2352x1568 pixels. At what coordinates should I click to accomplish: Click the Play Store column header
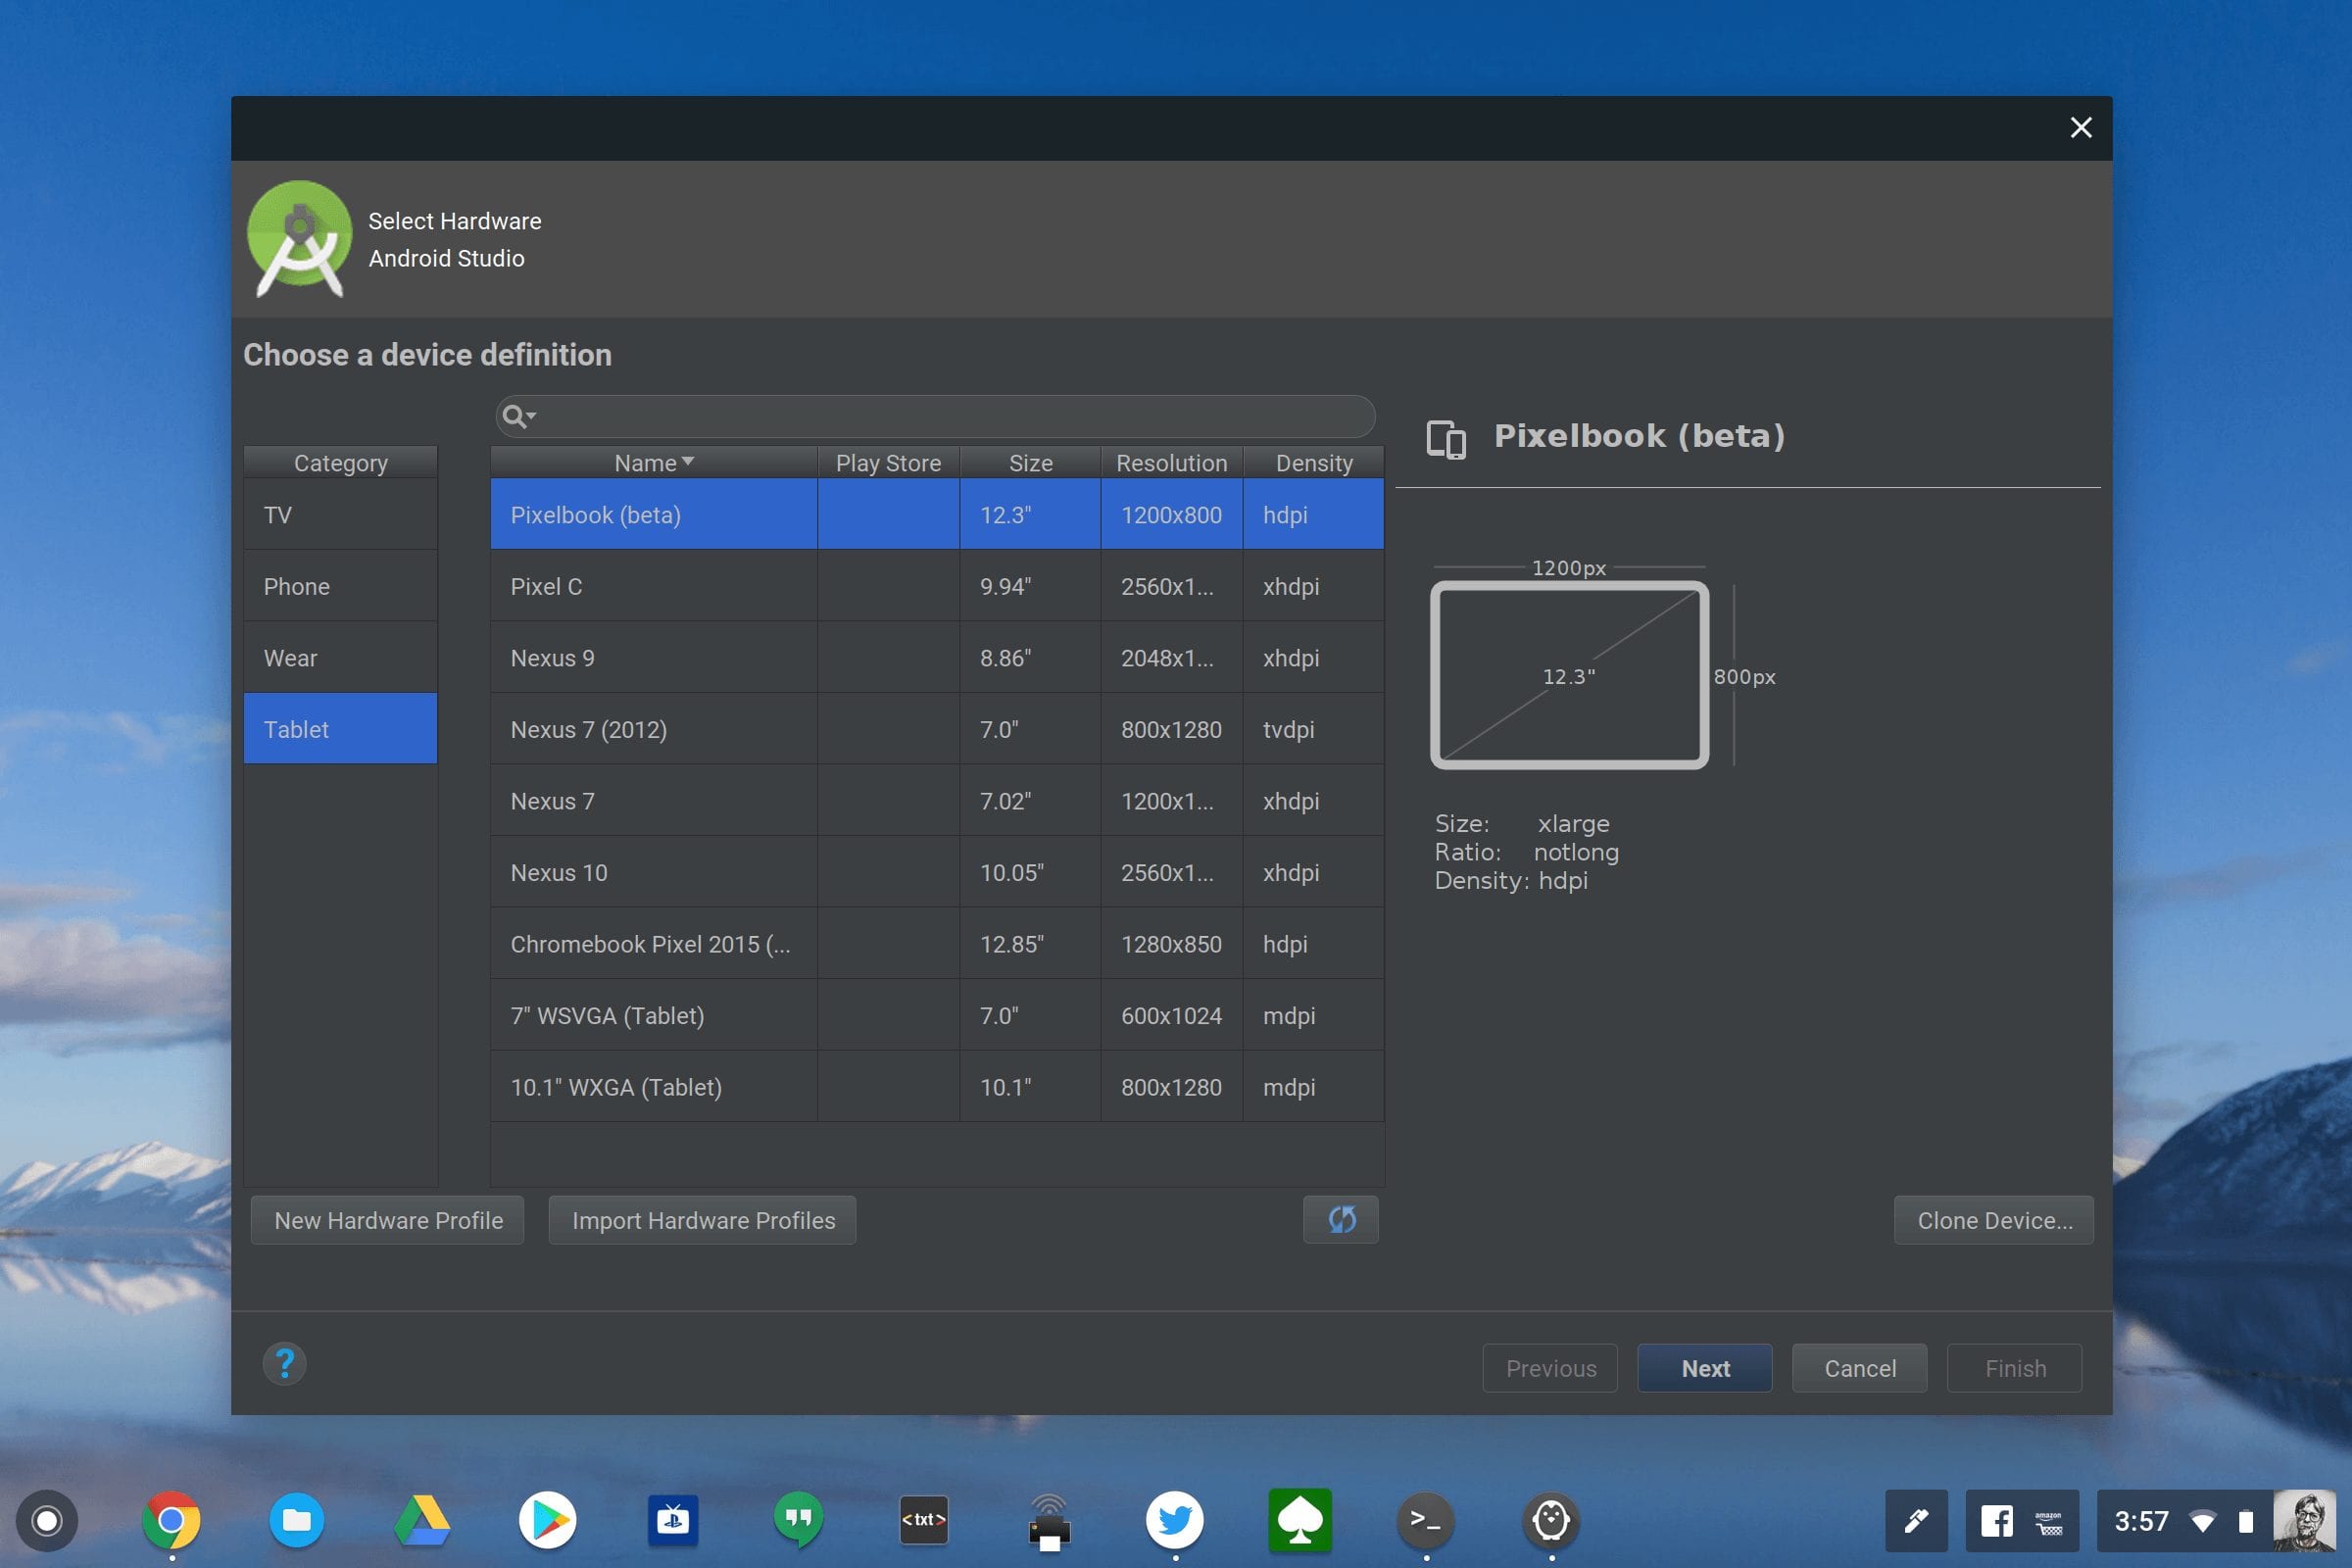click(888, 463)
